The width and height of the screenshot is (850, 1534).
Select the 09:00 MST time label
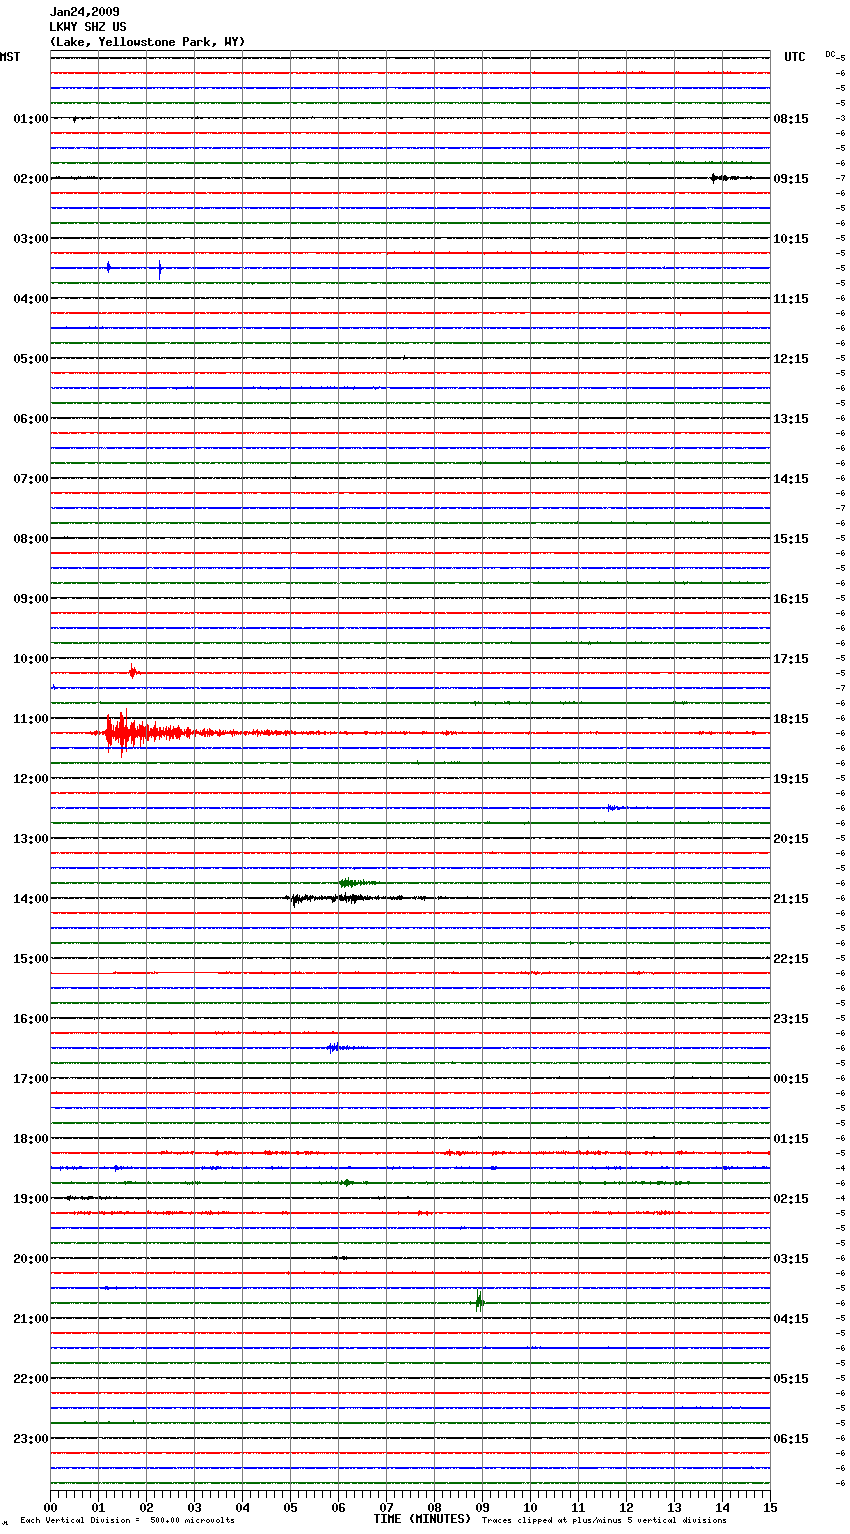(30, 599)
